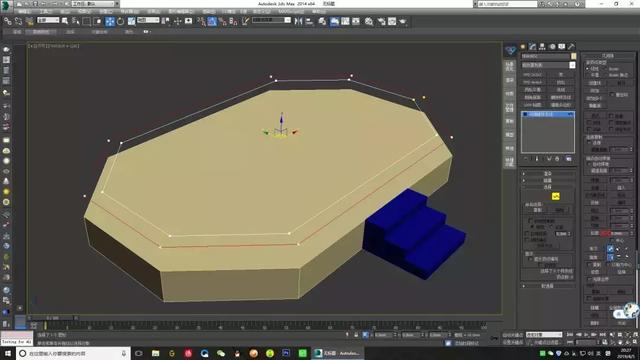This screenshot has width=640, height=360.
Task: Click the timeline frame slider handle
Action: pyautogui.click(x=52, y=318)
